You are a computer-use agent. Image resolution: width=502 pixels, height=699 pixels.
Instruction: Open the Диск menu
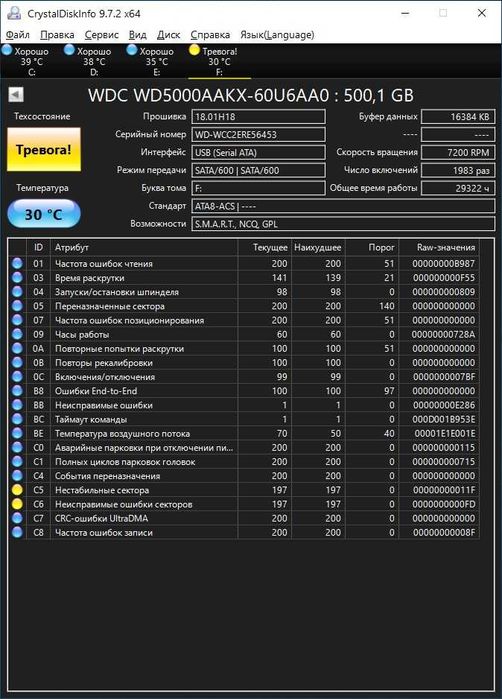click(169, 35)
